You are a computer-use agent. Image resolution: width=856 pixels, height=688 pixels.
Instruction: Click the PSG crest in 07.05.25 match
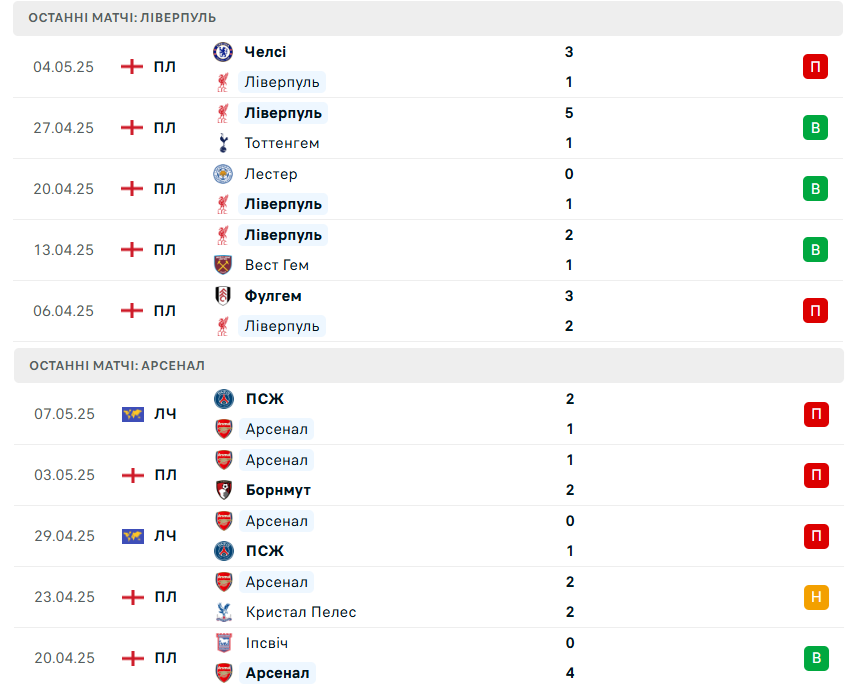[x=224, y=399]
